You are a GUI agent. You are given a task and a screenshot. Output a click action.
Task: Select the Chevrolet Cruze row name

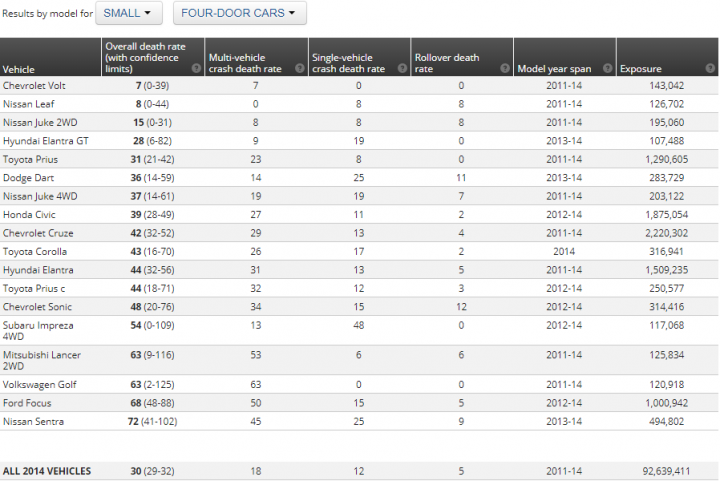tap(38, 233)
